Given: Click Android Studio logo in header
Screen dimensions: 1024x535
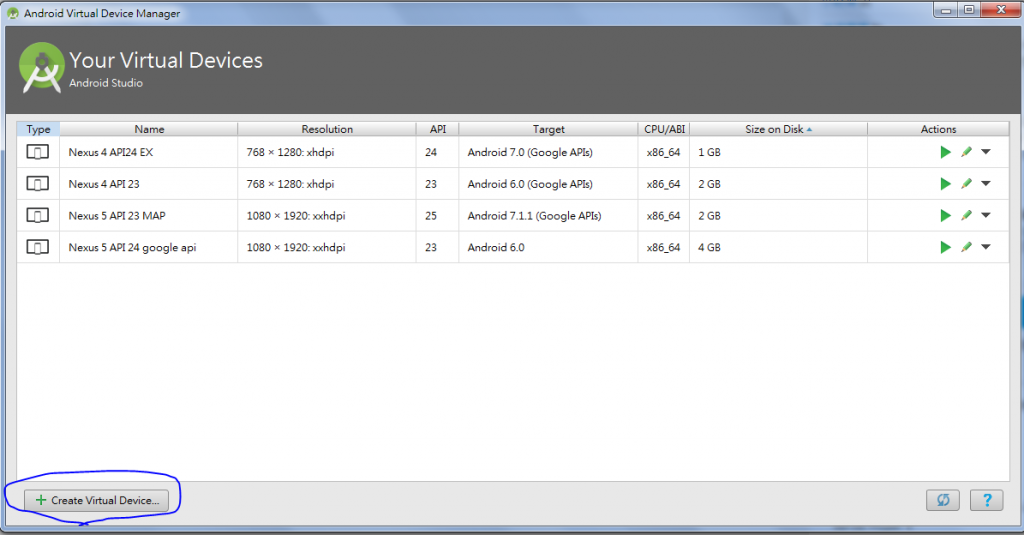Looking at the screenshot, I should pyautogui.click(x=42, y=68).
